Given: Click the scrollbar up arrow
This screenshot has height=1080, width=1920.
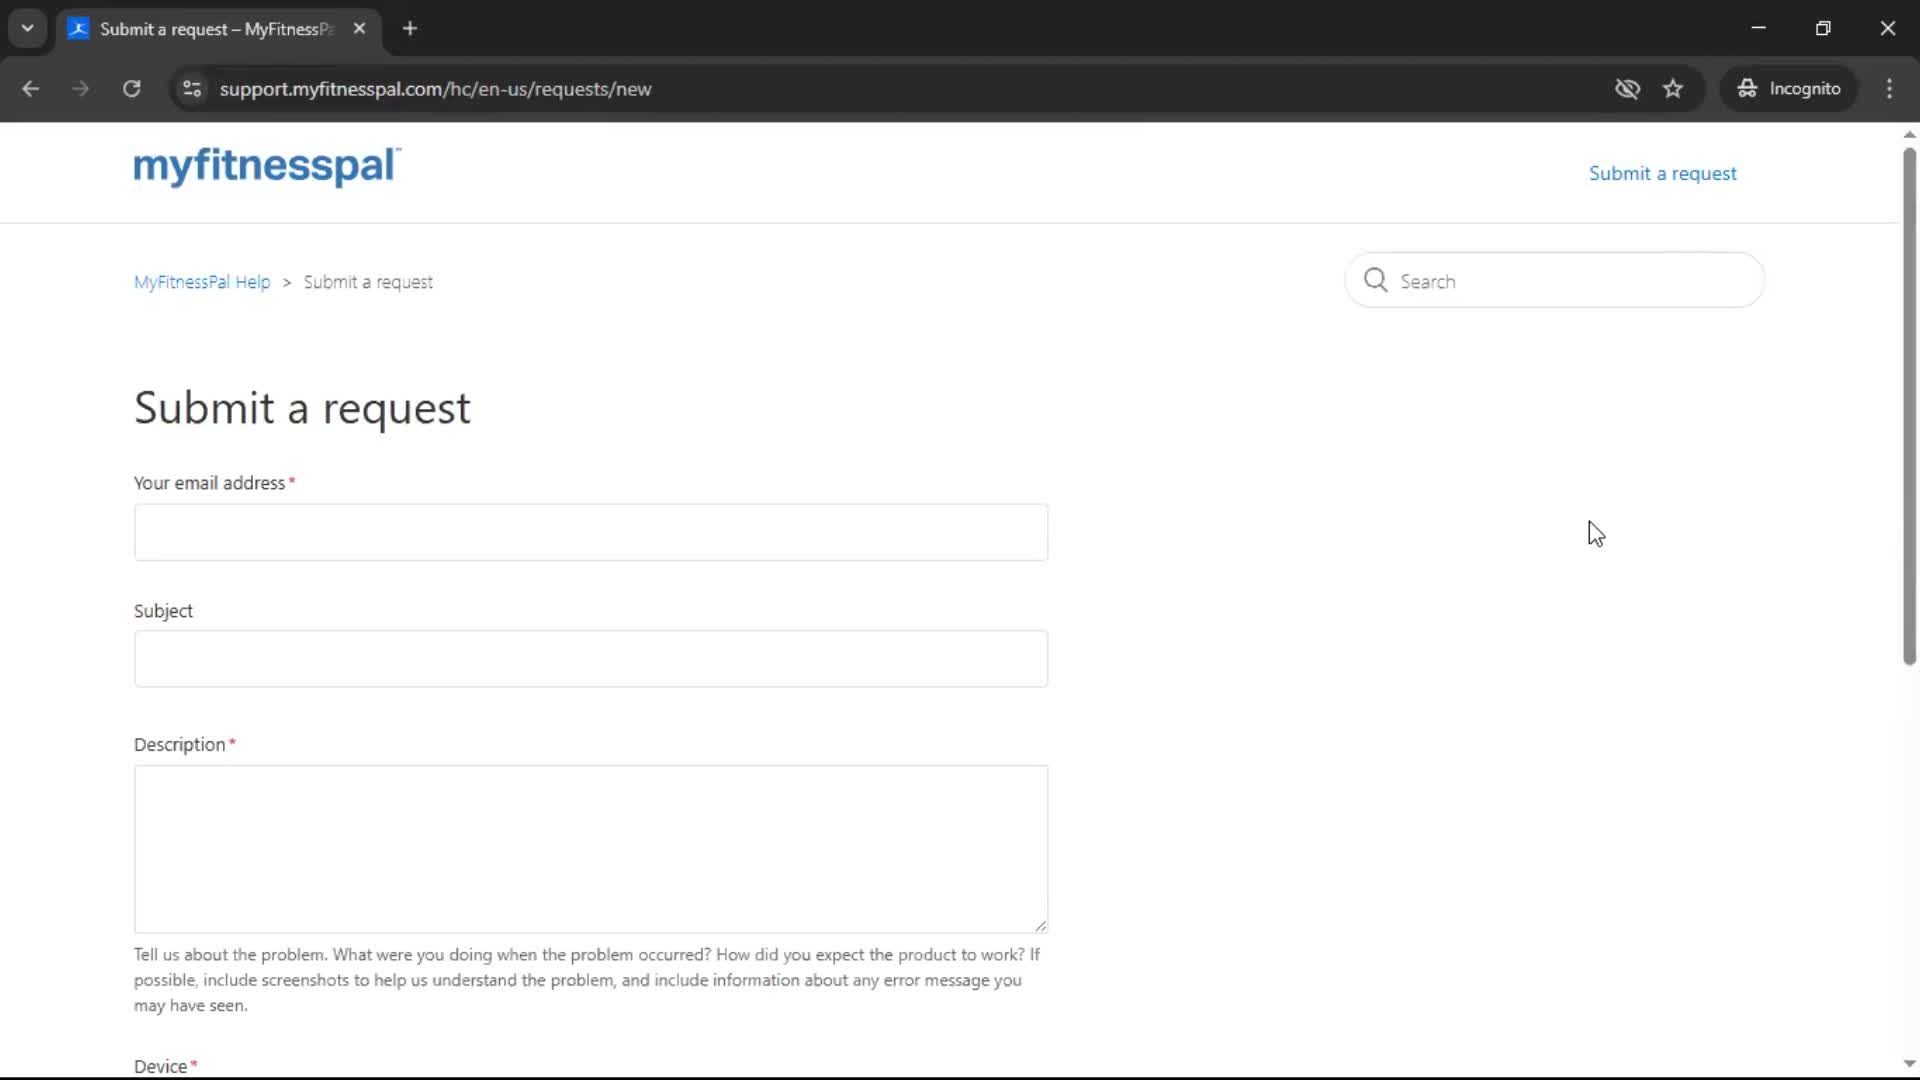Looking at the screenshot, I should click(1909, 134).
